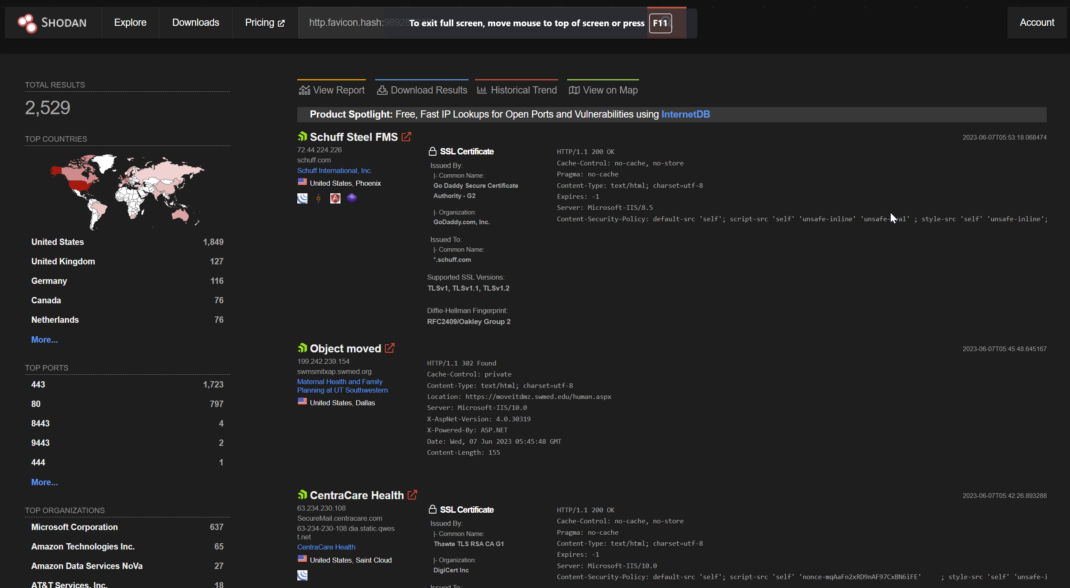Click the View on Map icon
The image size is (1070, 588).
coord(574,90)
